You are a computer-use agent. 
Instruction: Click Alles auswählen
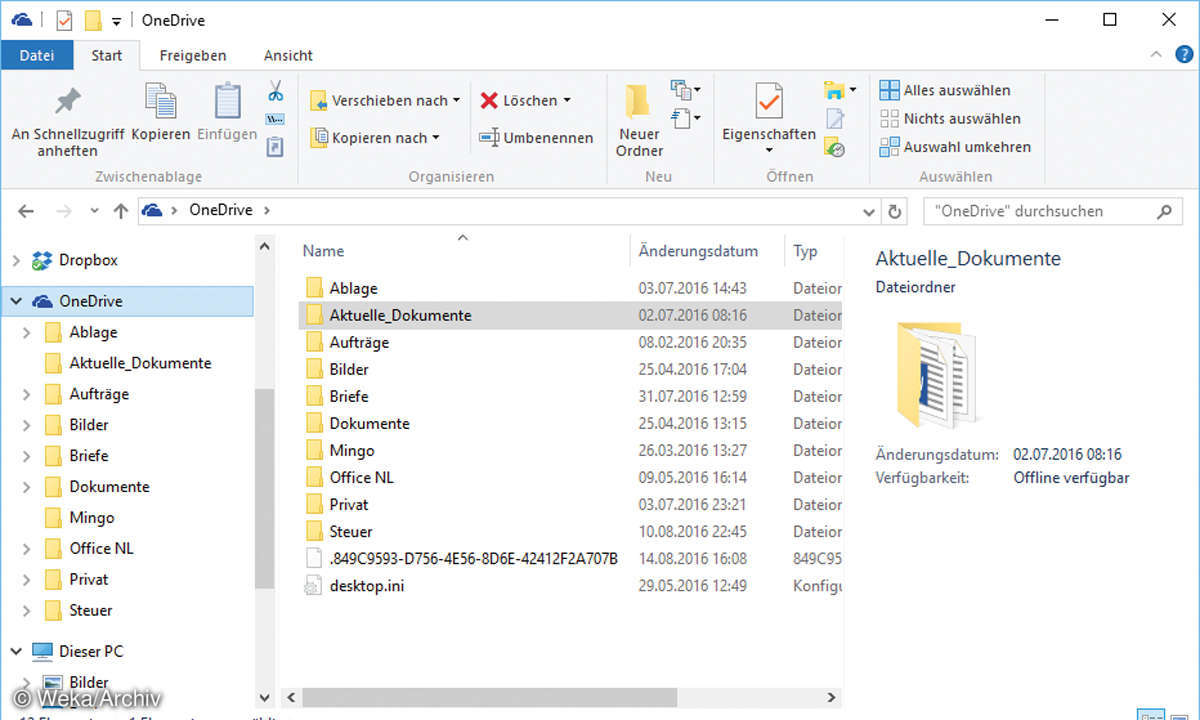pos(945,90)
